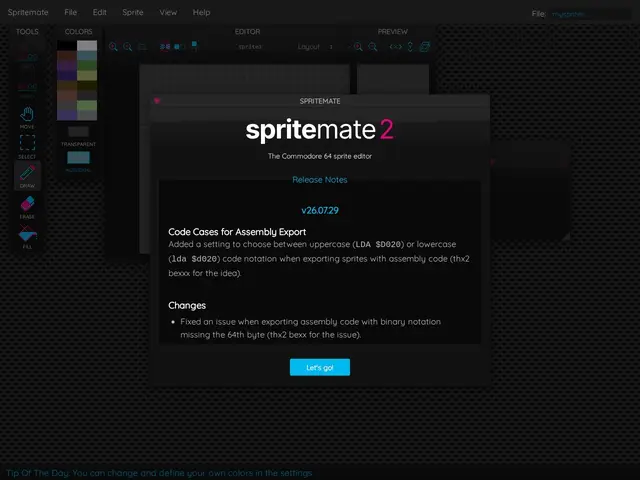Image resolution: width=640 pixels, height=480 pixels.
Task: Select the Move hand tool
Action: coord(27,117)
